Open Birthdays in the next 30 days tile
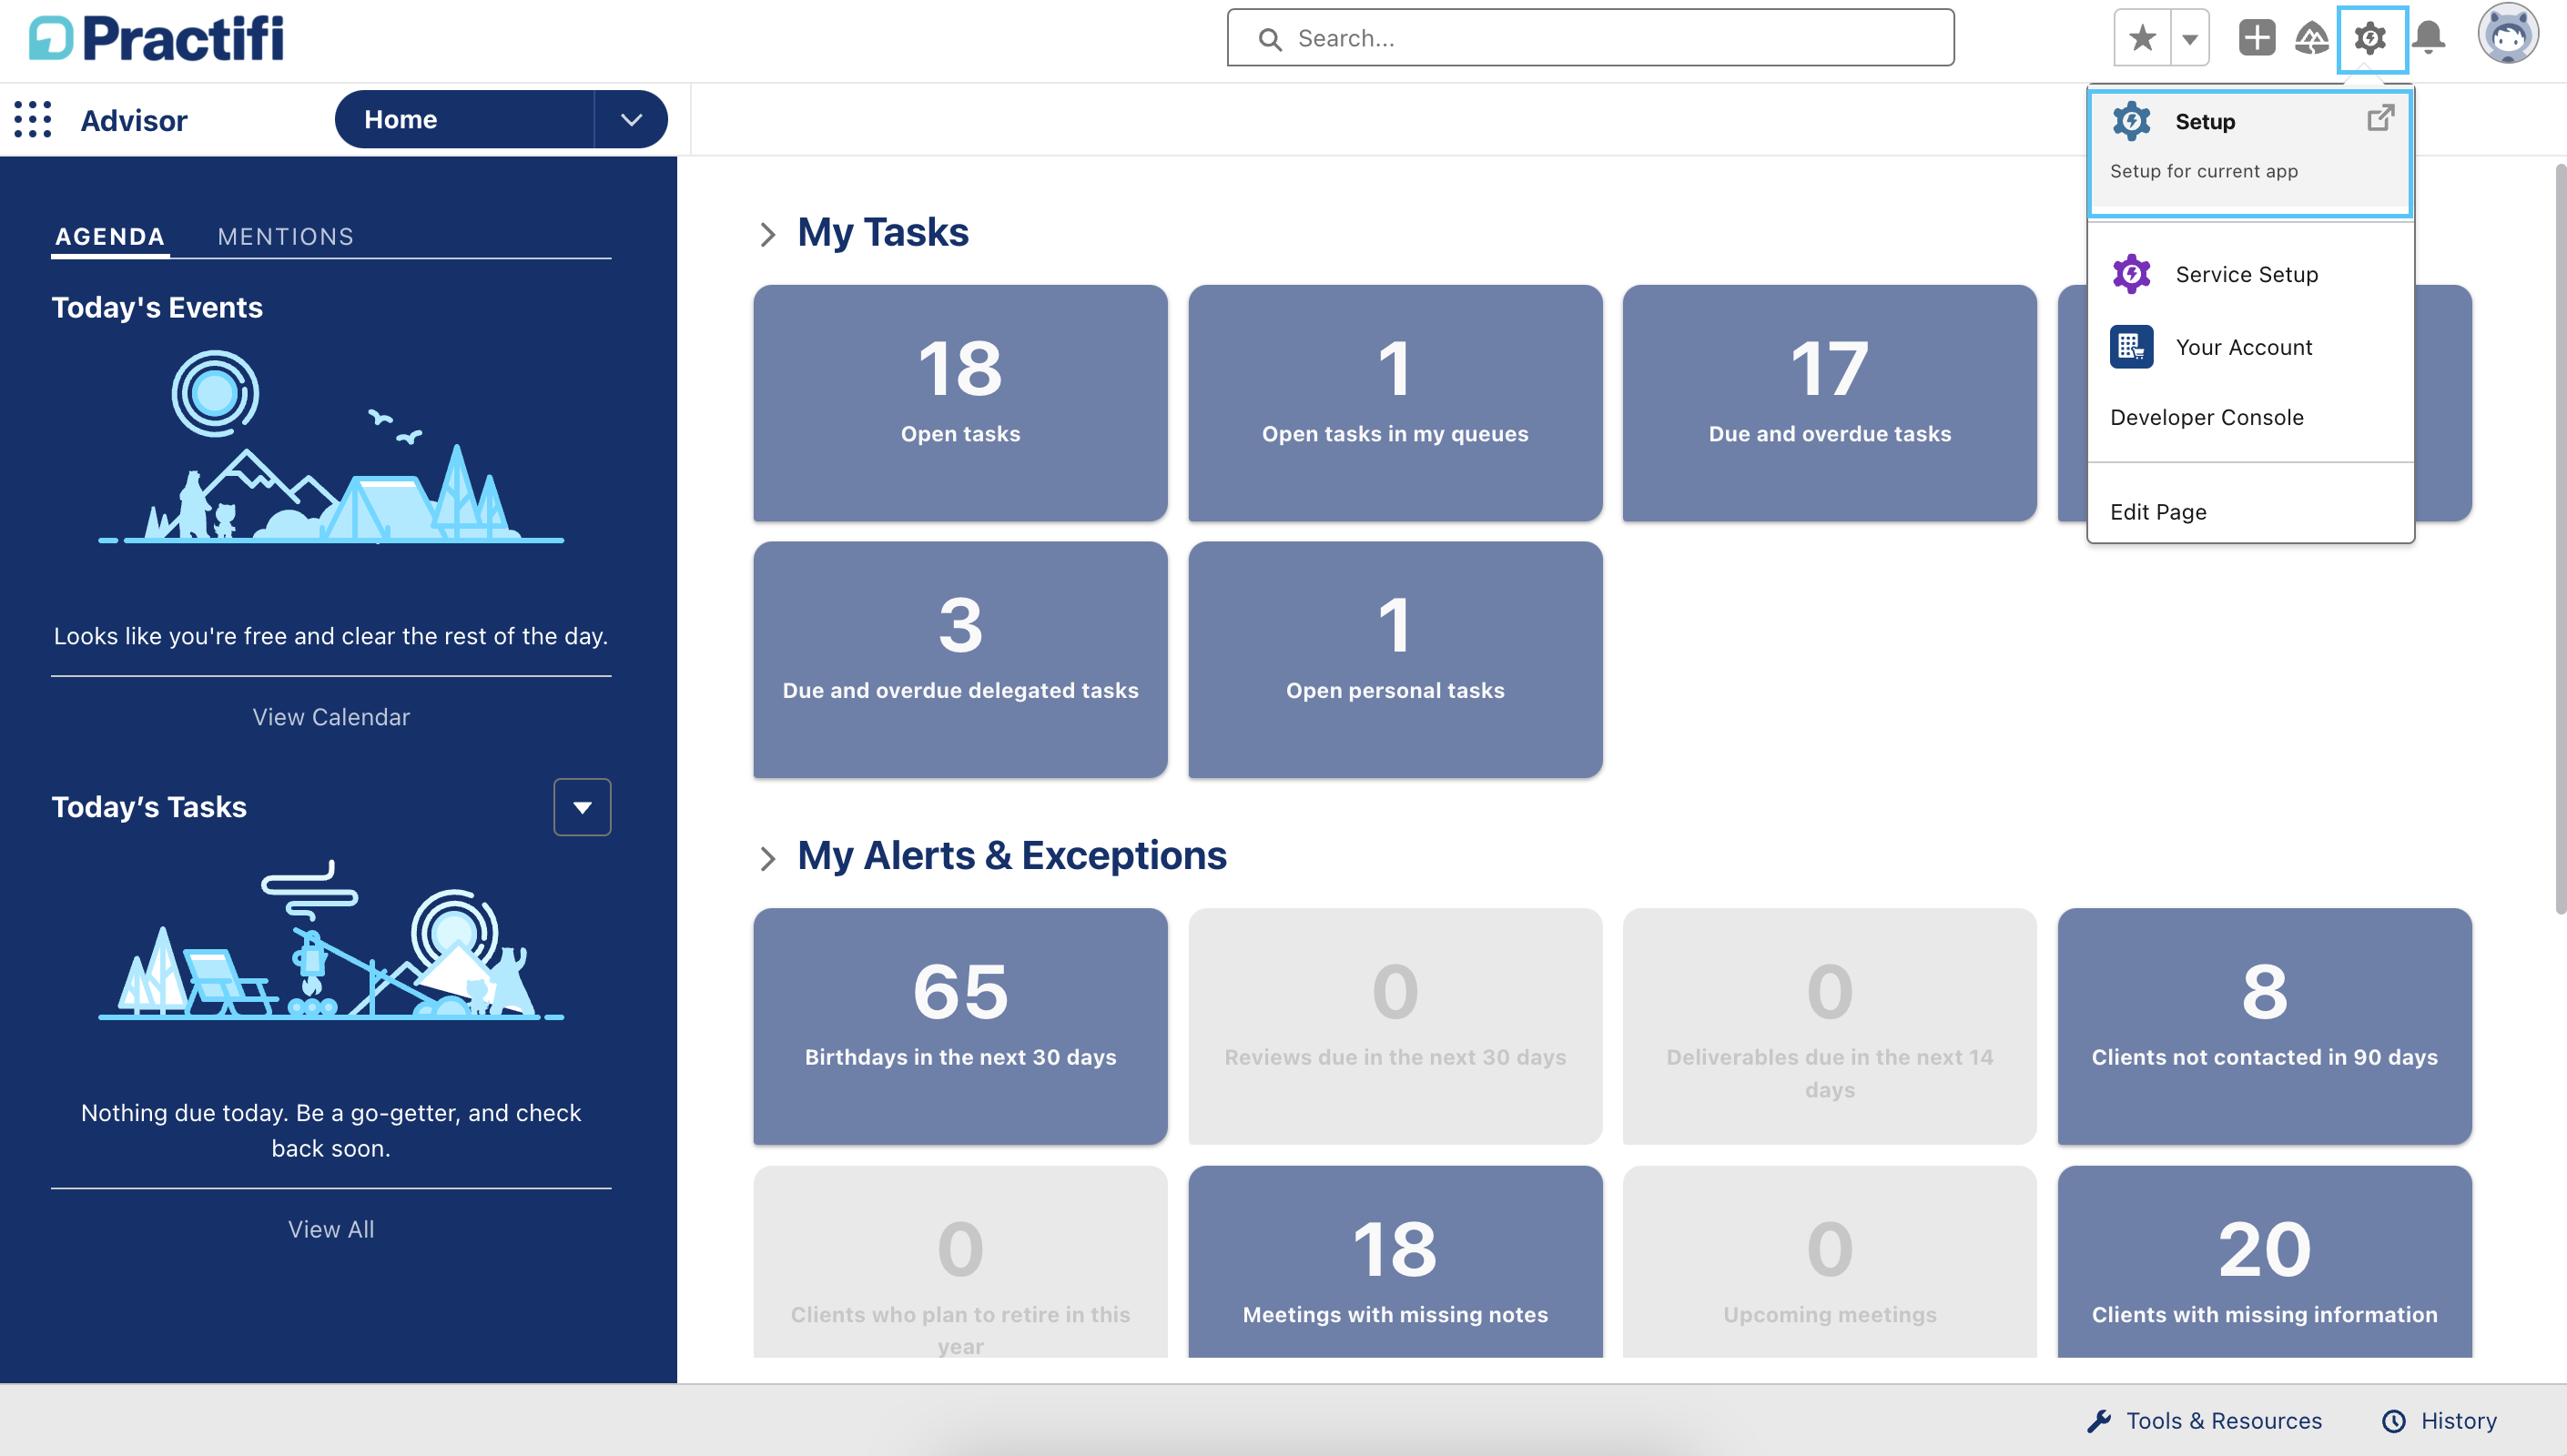Image resolution: width=2567 pixels, height=1456 pixels. 960,1026
